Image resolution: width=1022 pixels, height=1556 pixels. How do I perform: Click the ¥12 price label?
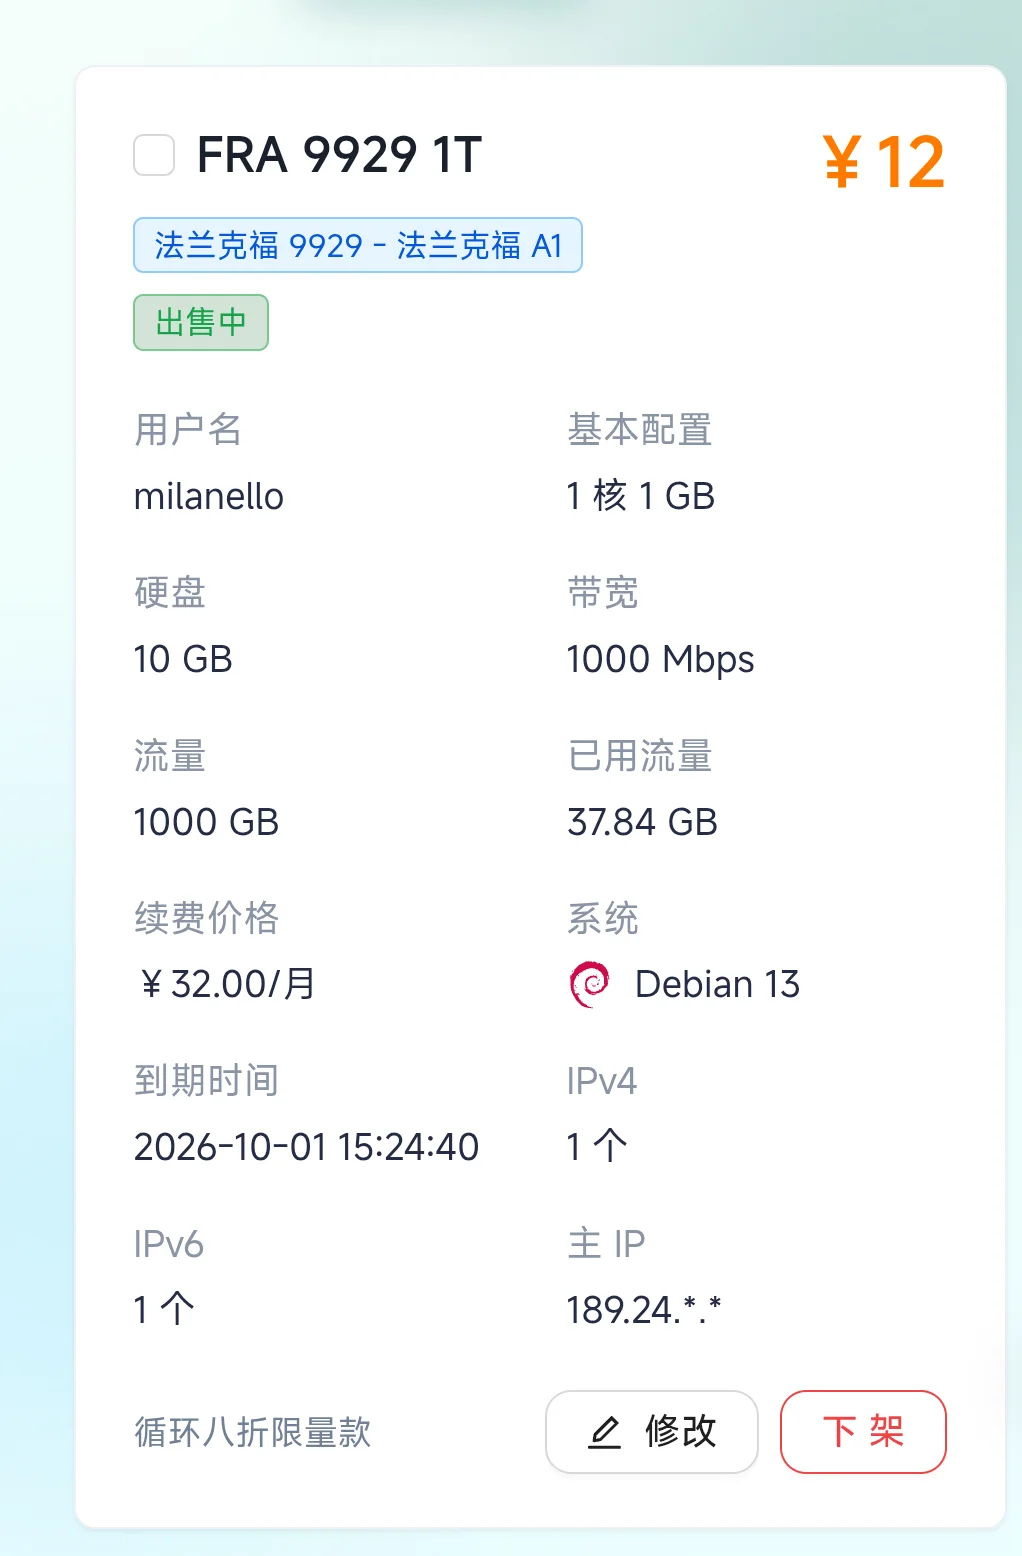(884, 161)
